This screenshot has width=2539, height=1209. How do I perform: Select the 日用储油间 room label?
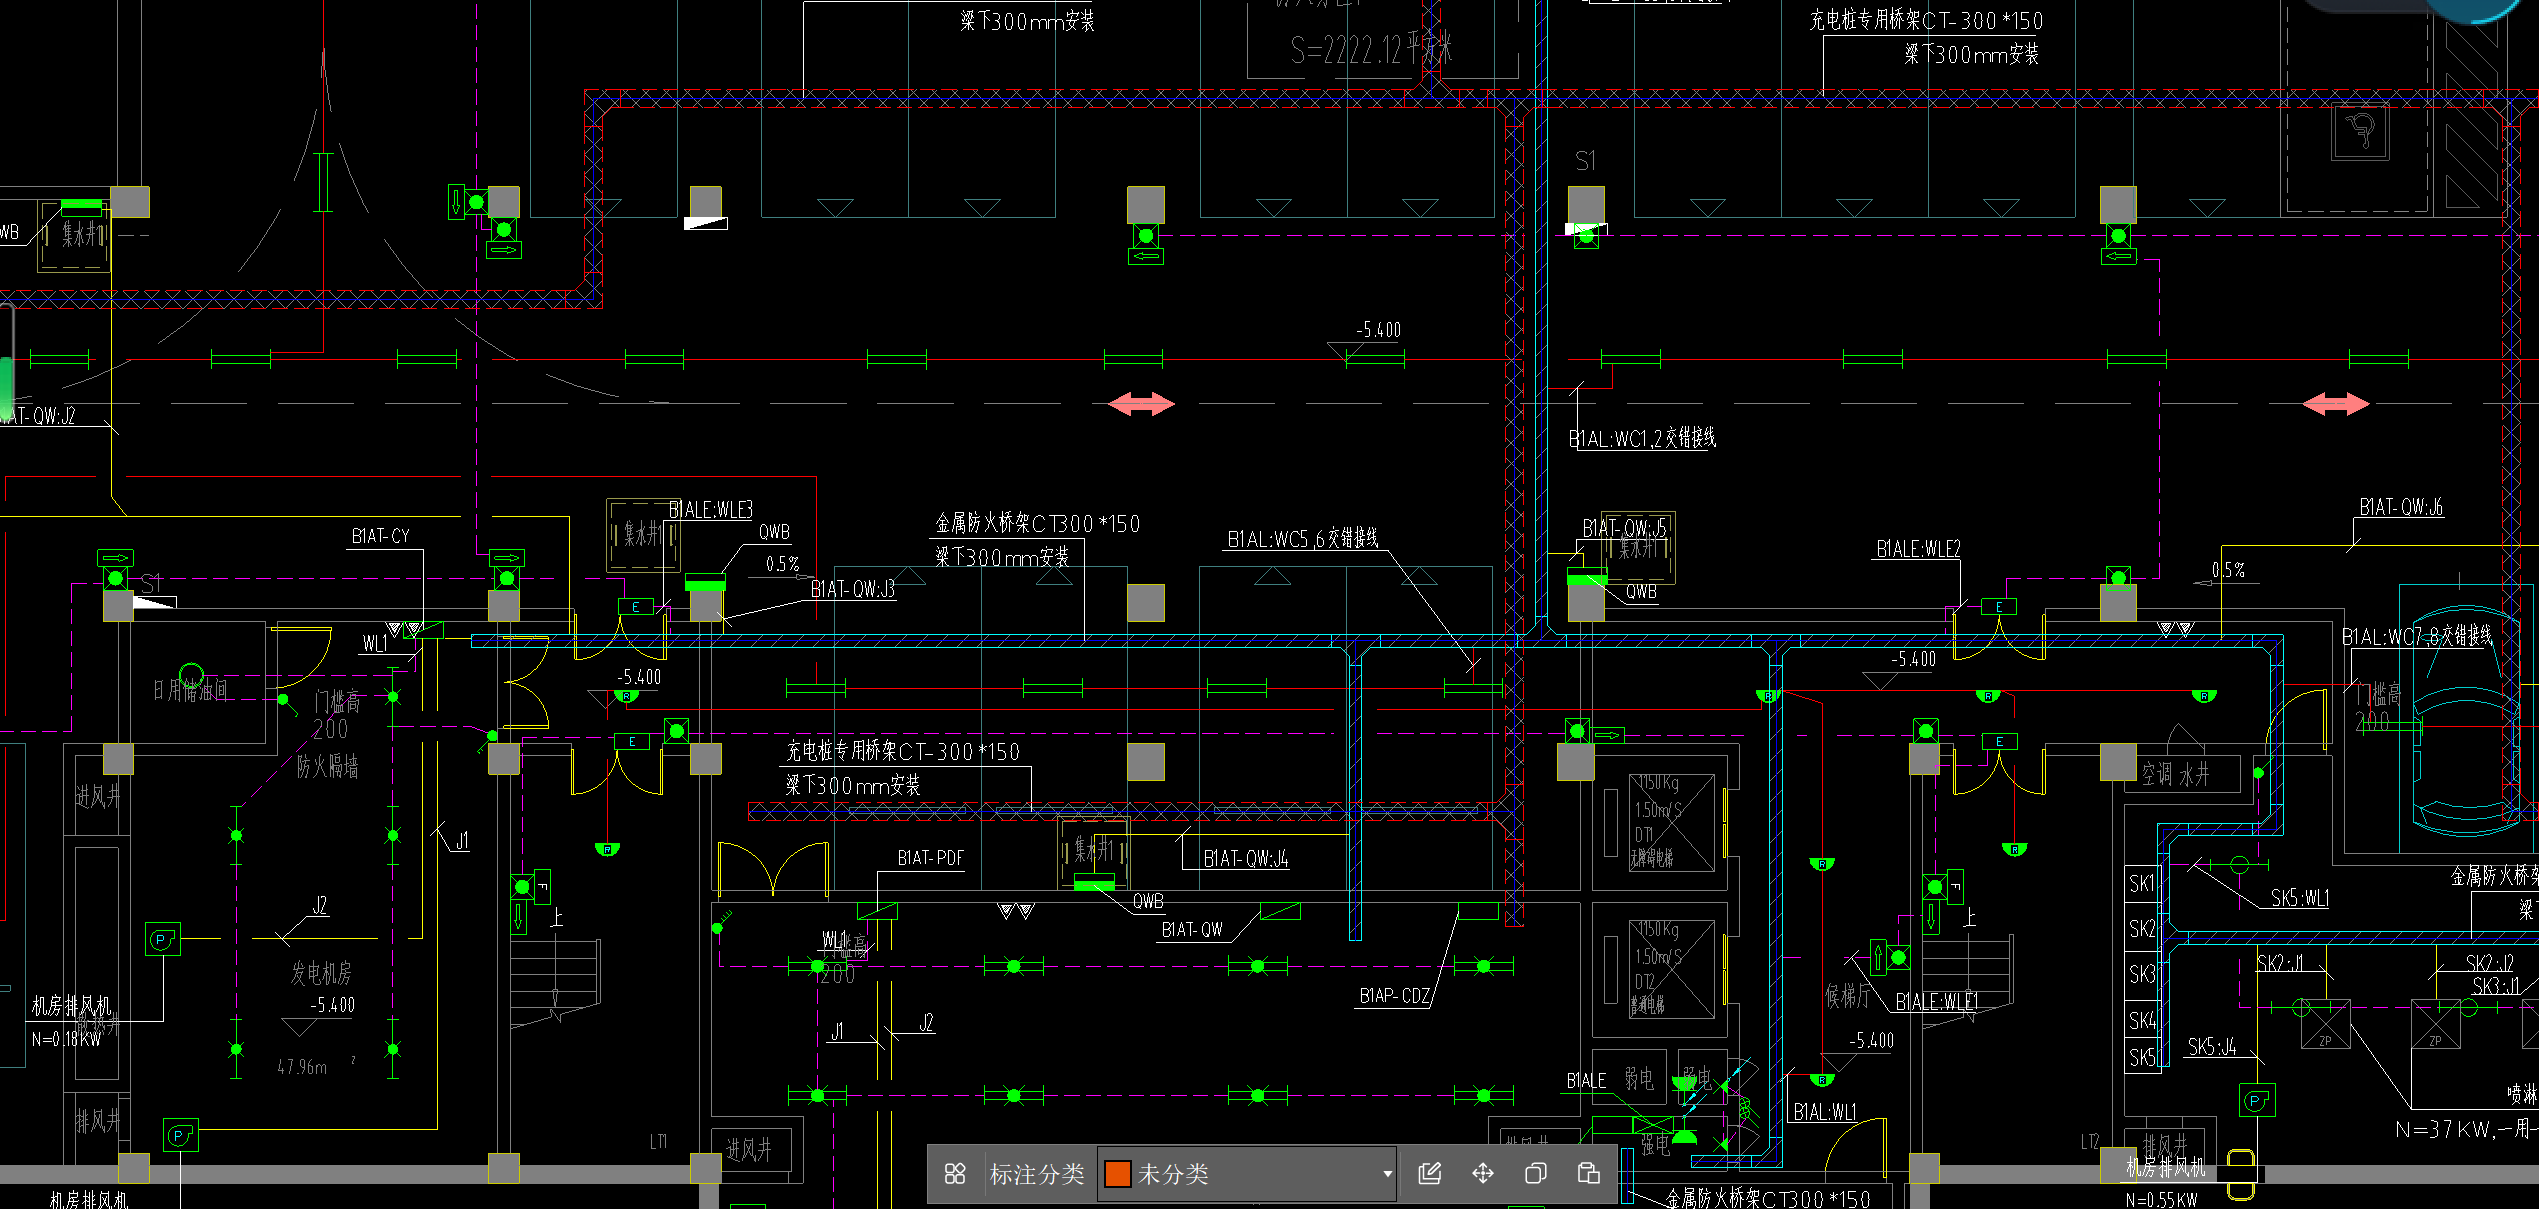(x=190, y=690)
